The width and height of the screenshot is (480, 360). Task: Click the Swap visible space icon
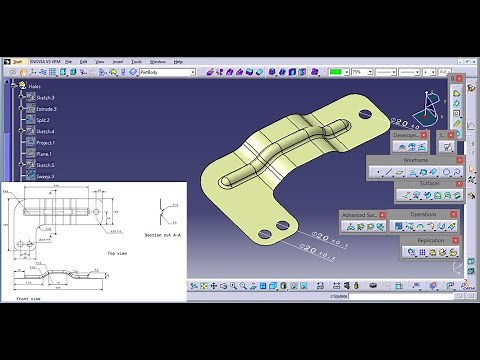pyautogui.click(x=304, y=286)
